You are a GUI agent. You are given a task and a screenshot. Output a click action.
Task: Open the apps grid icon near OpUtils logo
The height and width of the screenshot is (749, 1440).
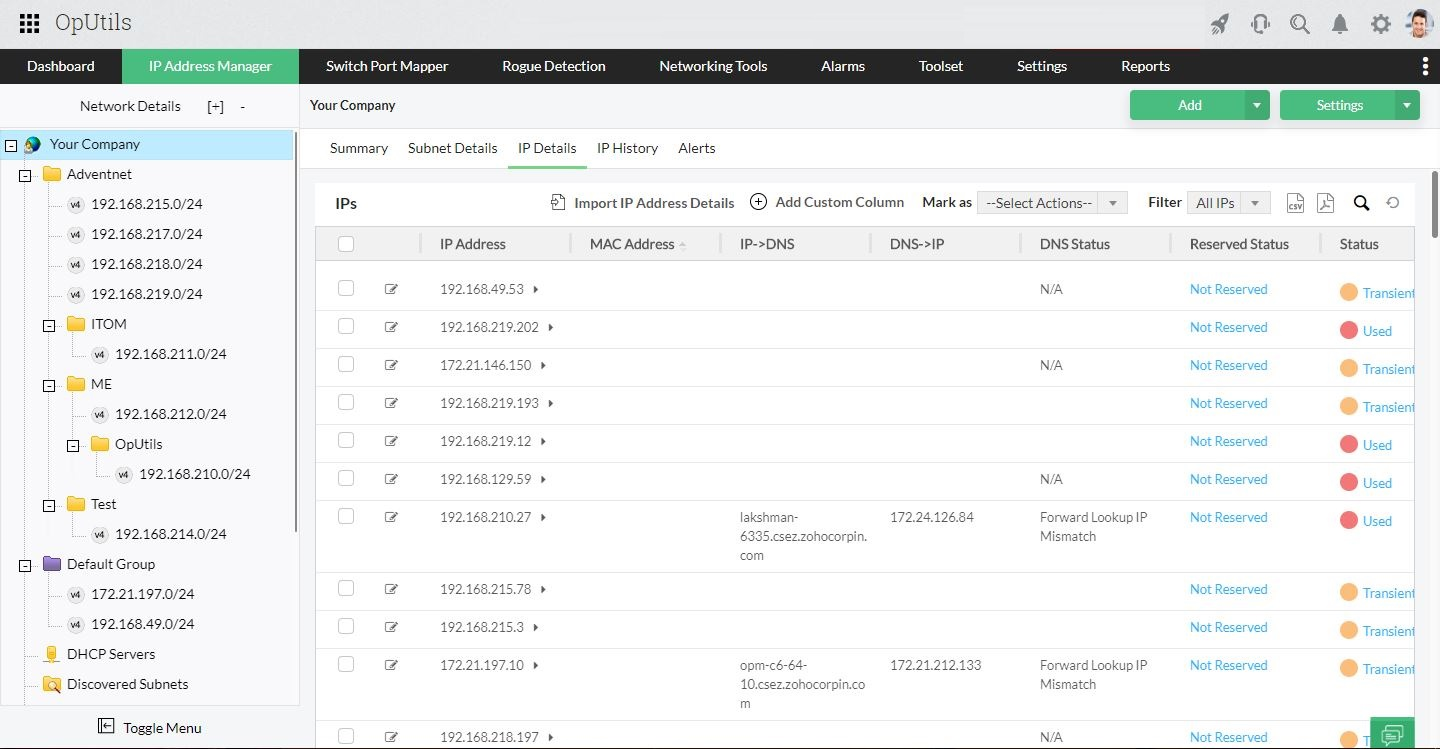29,23
